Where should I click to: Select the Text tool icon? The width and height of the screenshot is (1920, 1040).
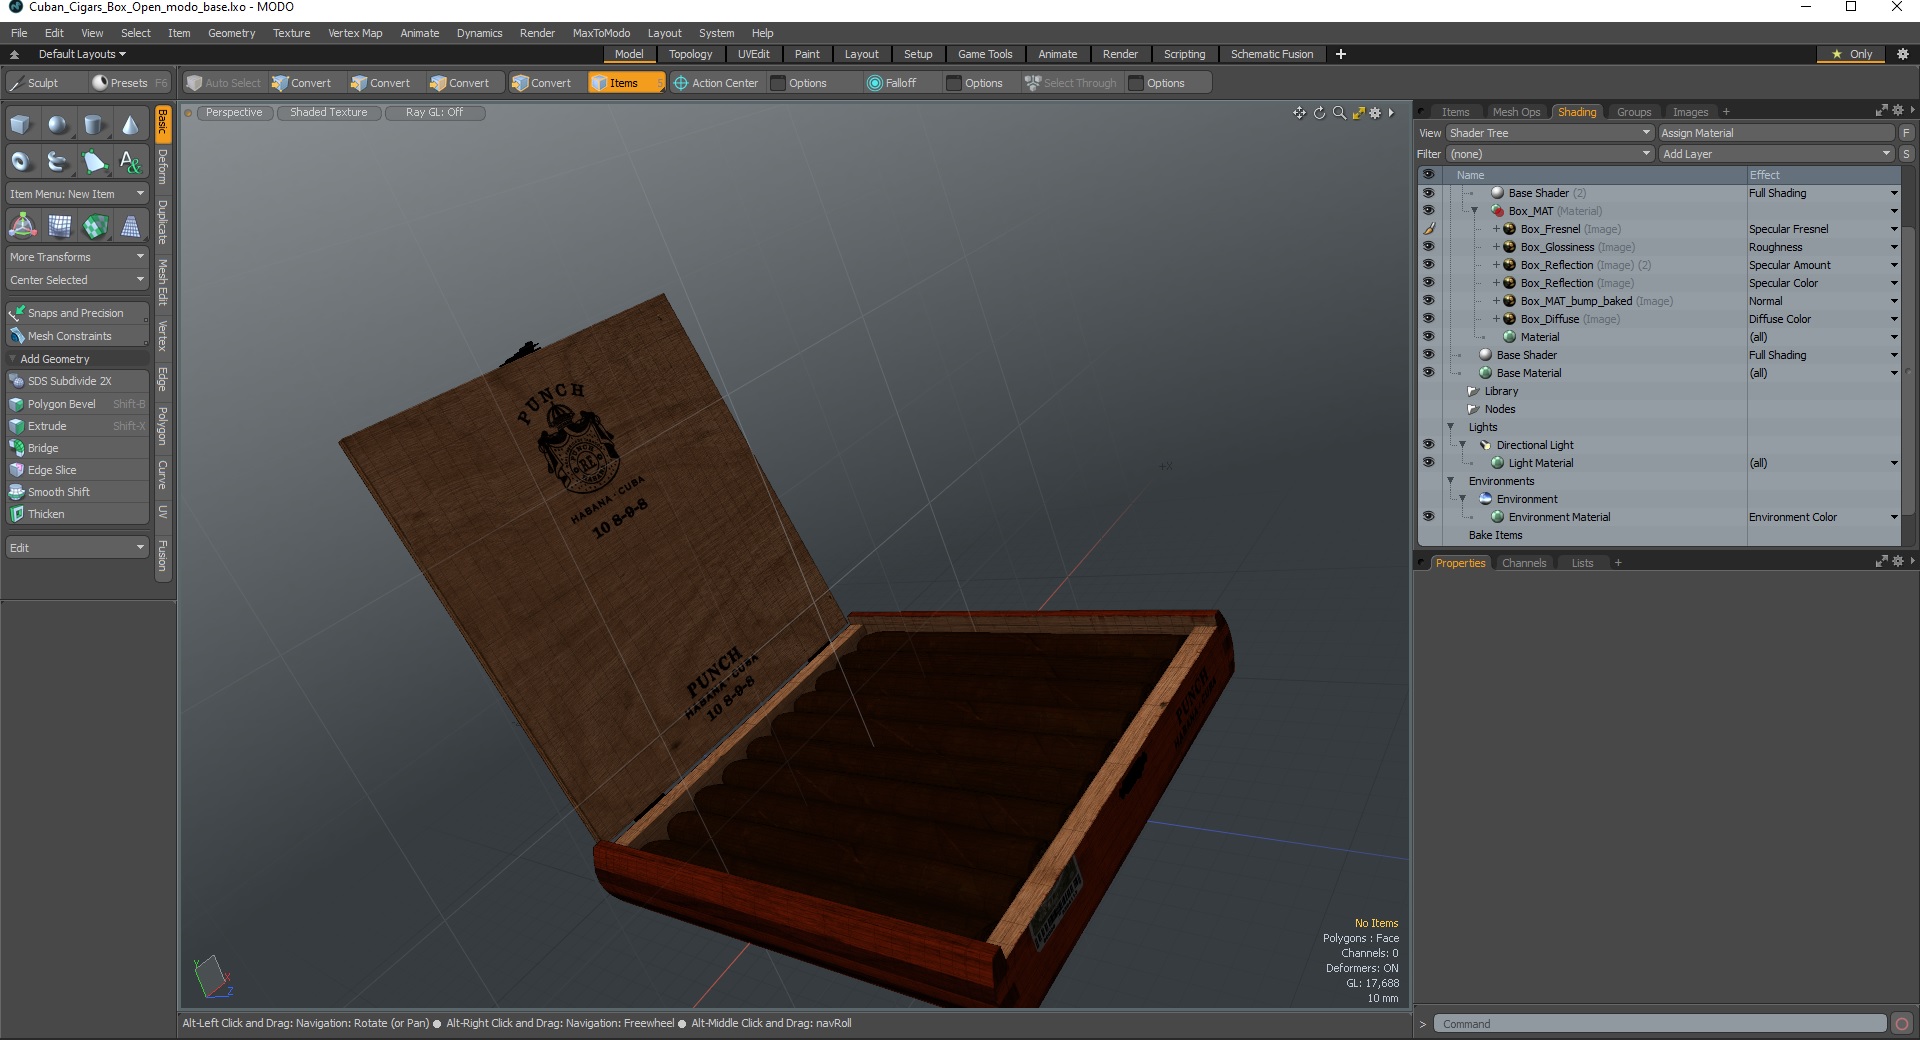click(130, 161)
